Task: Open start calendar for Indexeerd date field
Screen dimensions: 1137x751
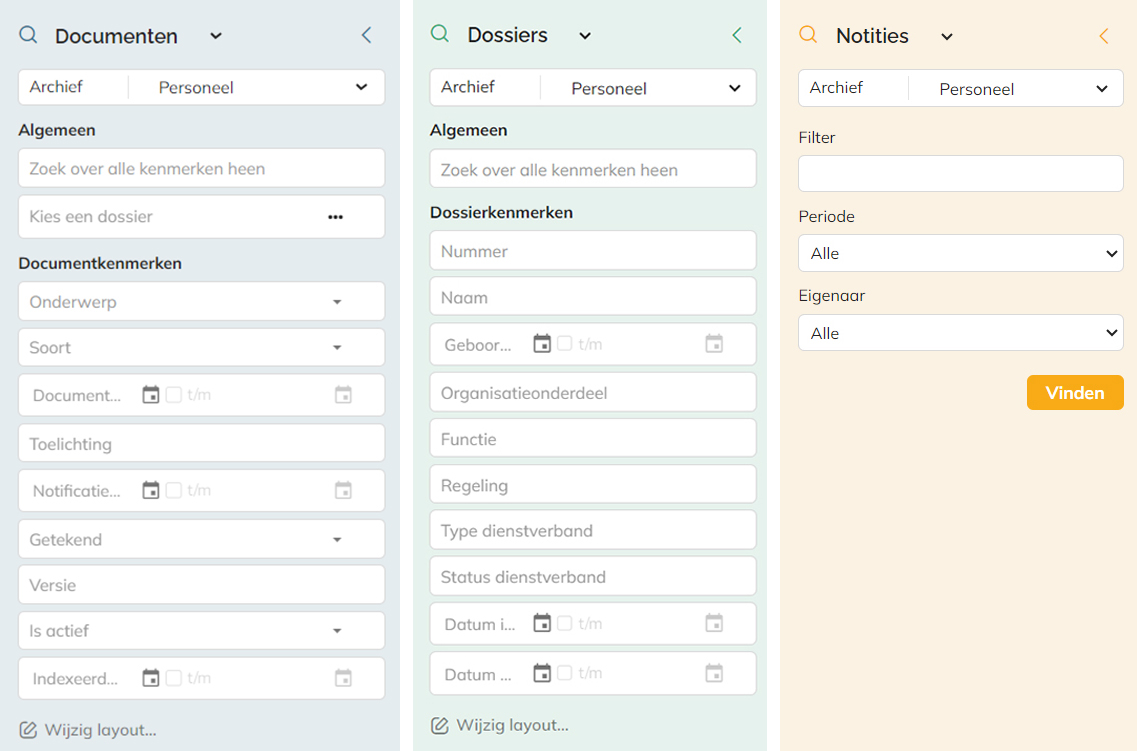Action: click(150, 679)
